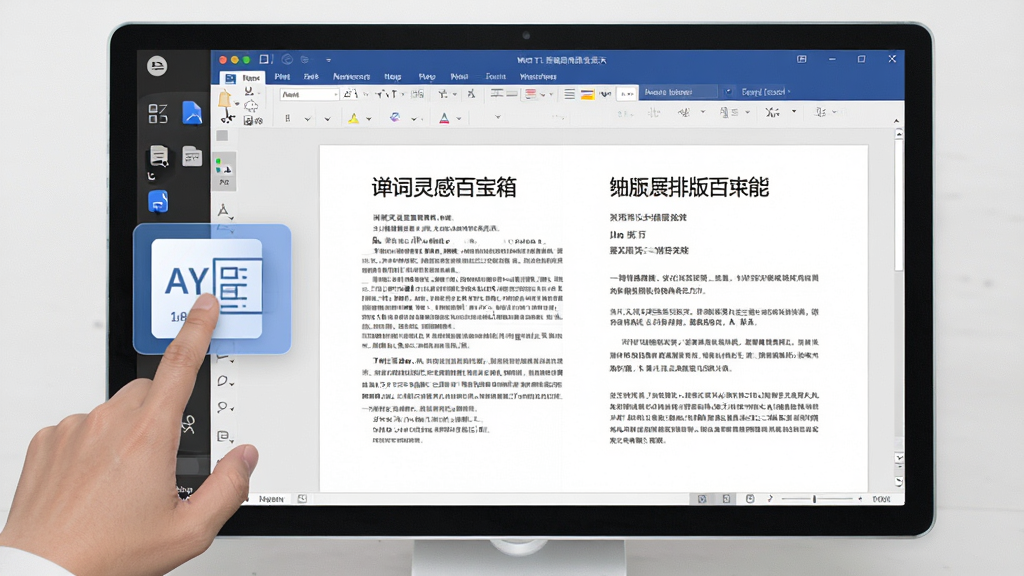Click the square icon beside the traffic lights

click(x=264, y=59)
